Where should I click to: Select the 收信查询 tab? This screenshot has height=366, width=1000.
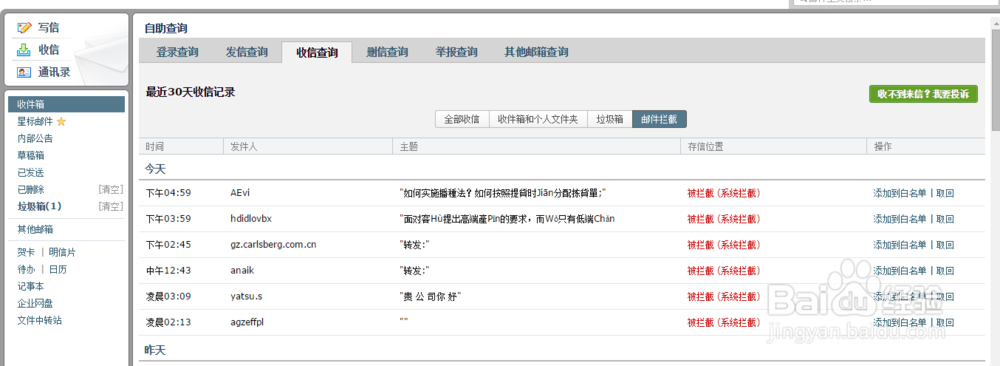[317, 52]
